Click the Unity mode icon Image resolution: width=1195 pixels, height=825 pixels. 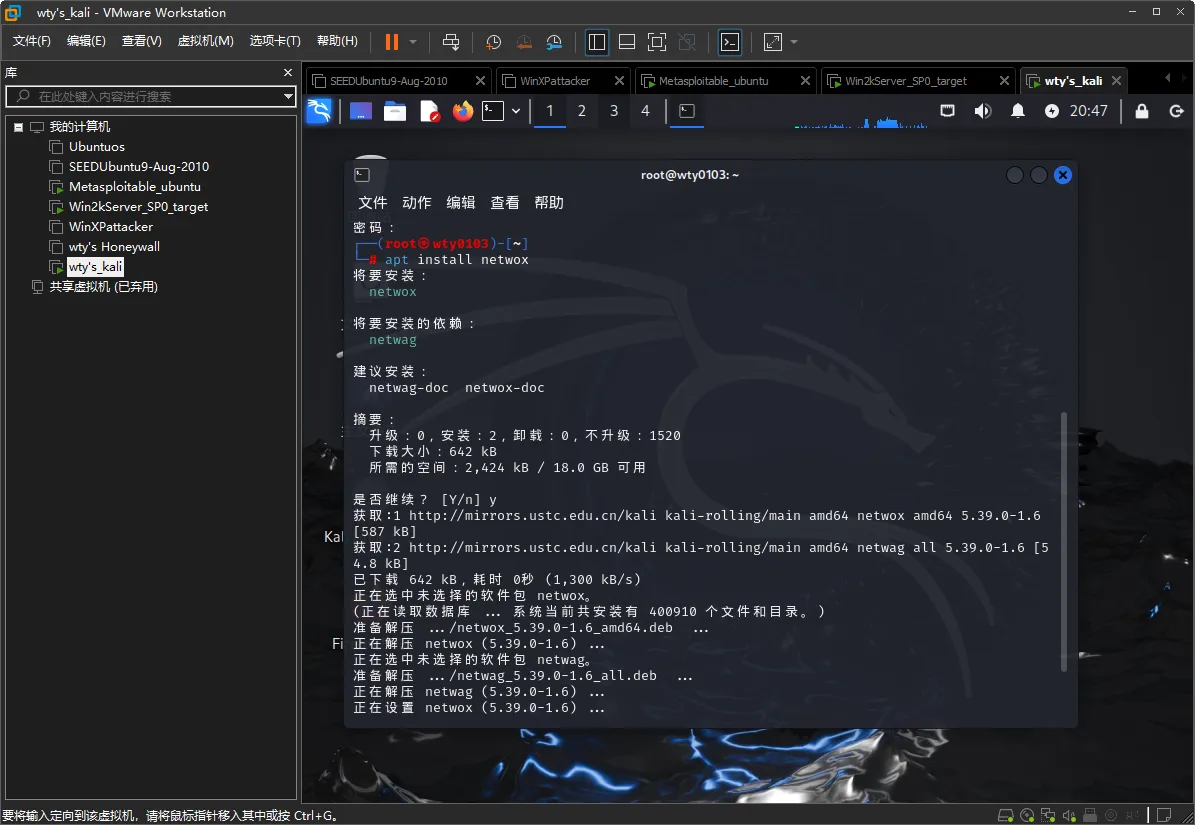click(x=687, y=42)
